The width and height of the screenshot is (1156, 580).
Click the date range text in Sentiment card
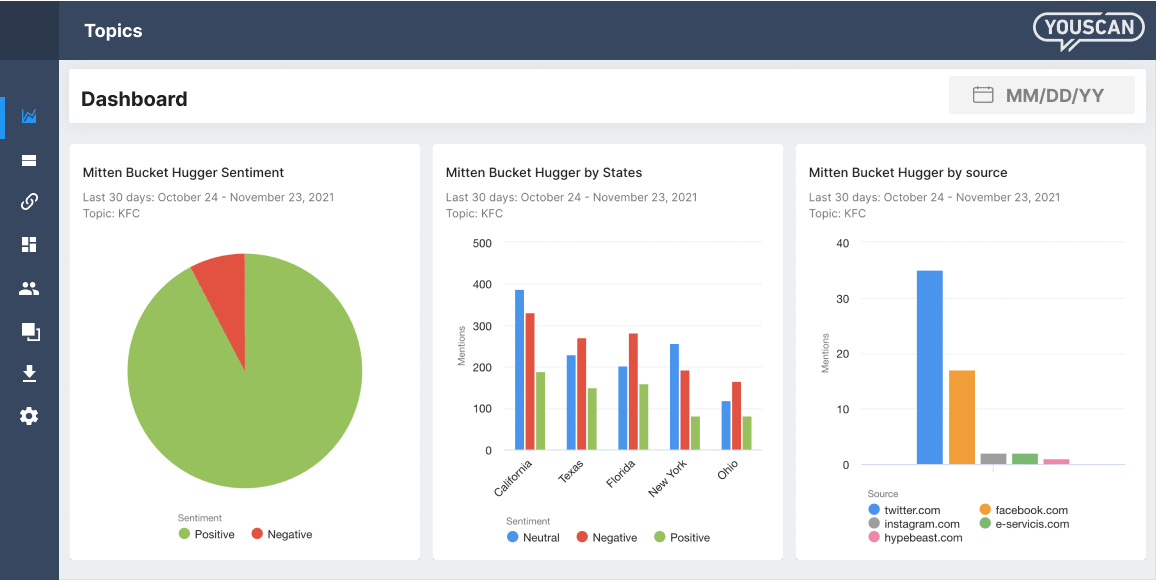tap(209, 197)
